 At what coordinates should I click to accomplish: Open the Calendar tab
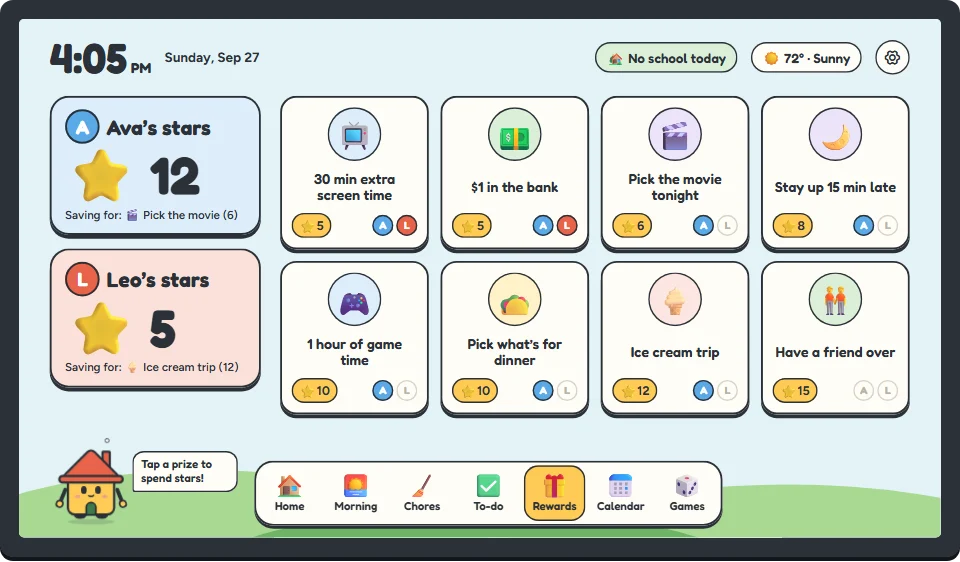pos(620,493)
